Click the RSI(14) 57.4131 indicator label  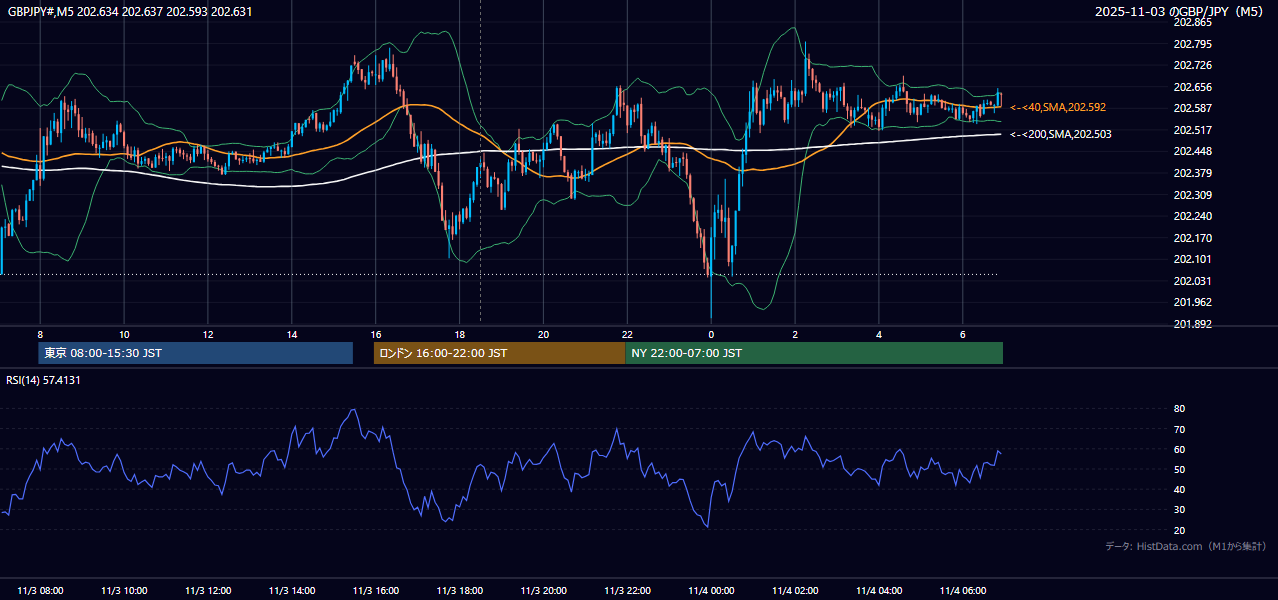click(44, 380)
